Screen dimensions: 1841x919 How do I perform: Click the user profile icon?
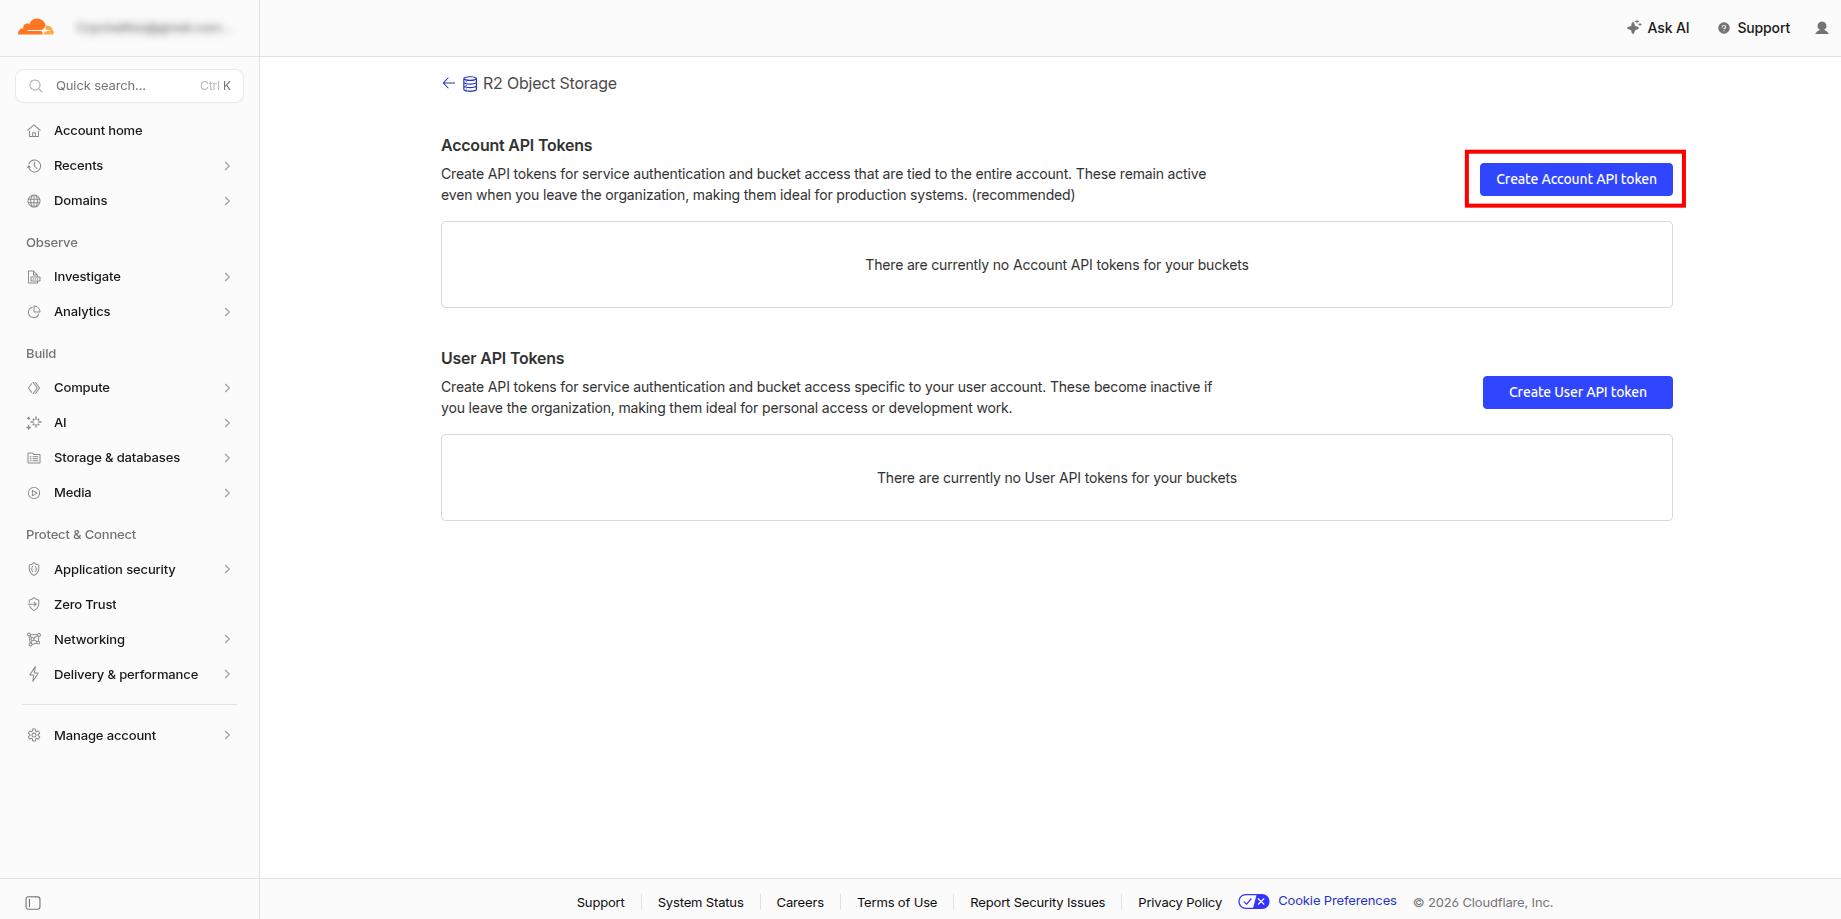tap(1822, 28)
